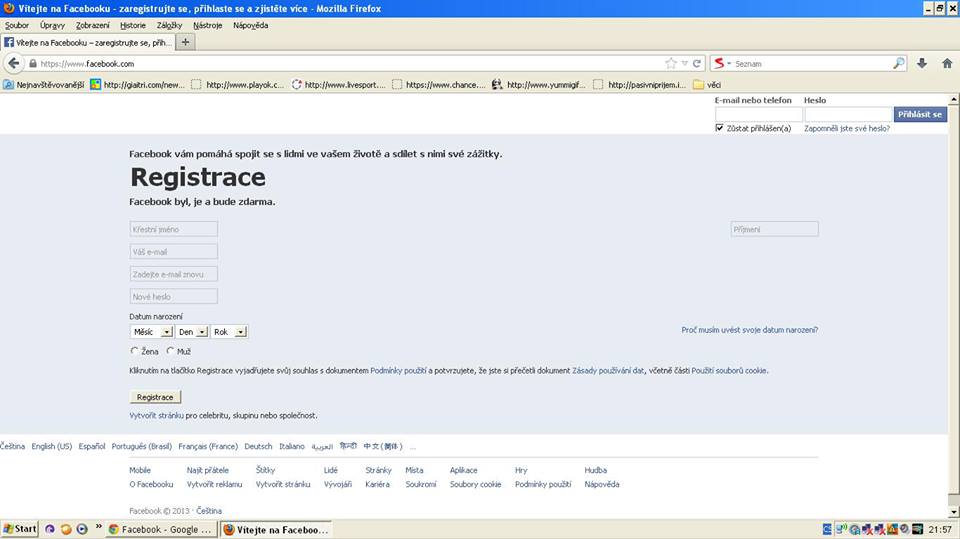
Task: Open the chance bookmark
Action: click(439, 85)
